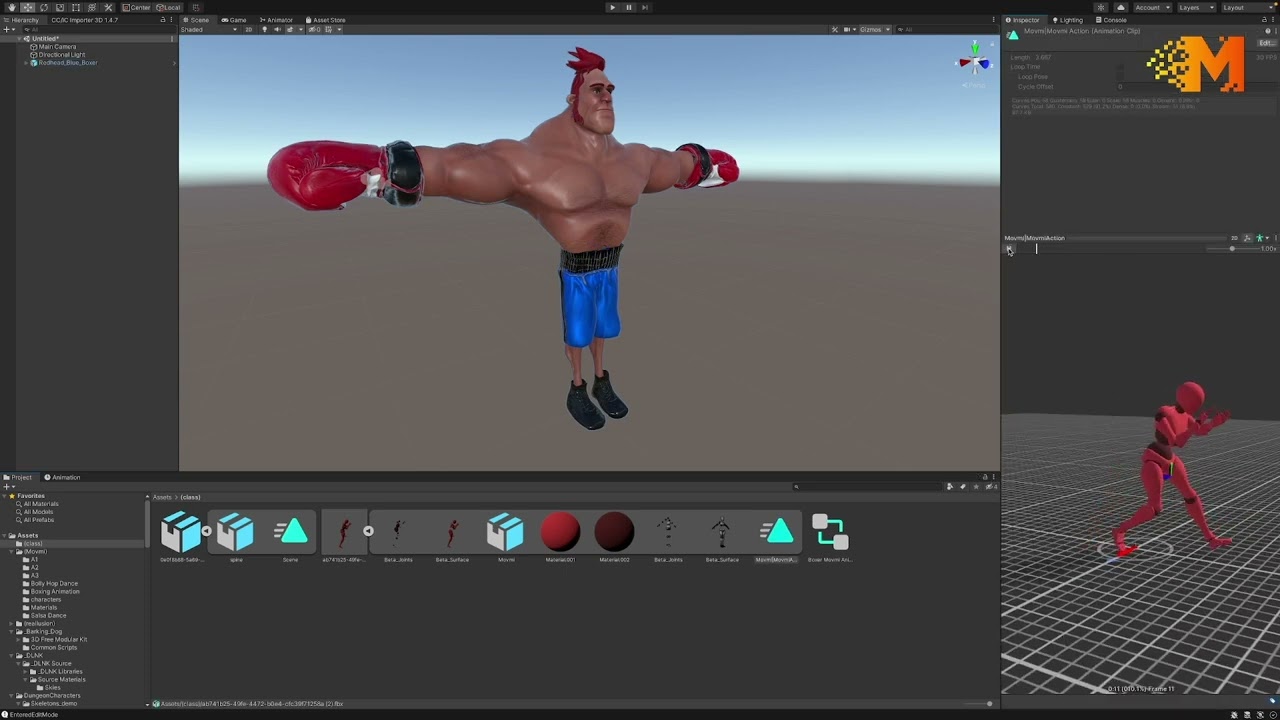Screen dimensions: 1280x720
Task: Open scene camera settings icon
Action: [x=849, y=30]
